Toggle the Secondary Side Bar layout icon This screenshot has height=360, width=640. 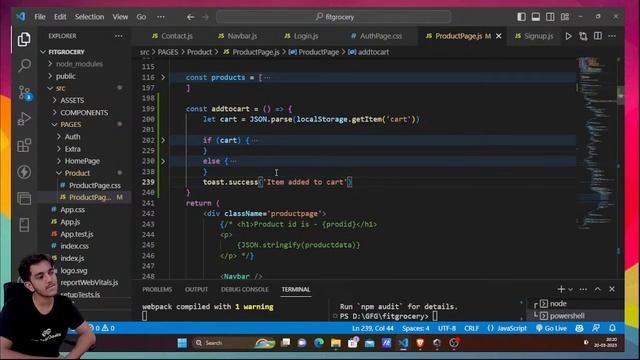click(x=550, y=17)
